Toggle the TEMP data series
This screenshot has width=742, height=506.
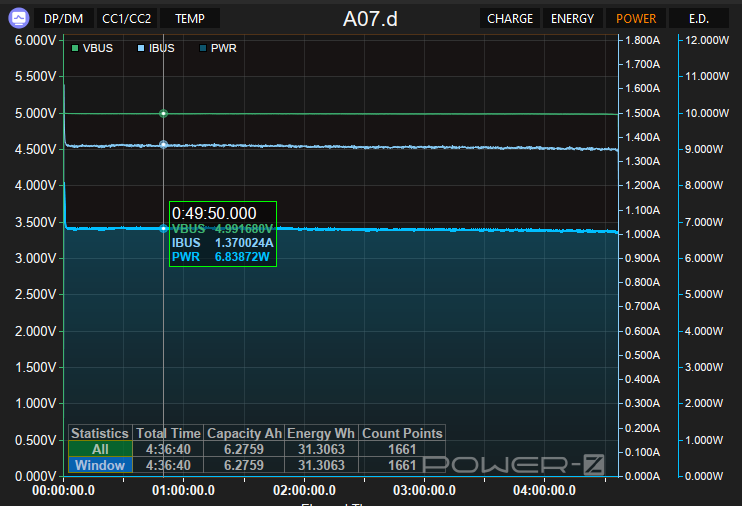(190, 18)
